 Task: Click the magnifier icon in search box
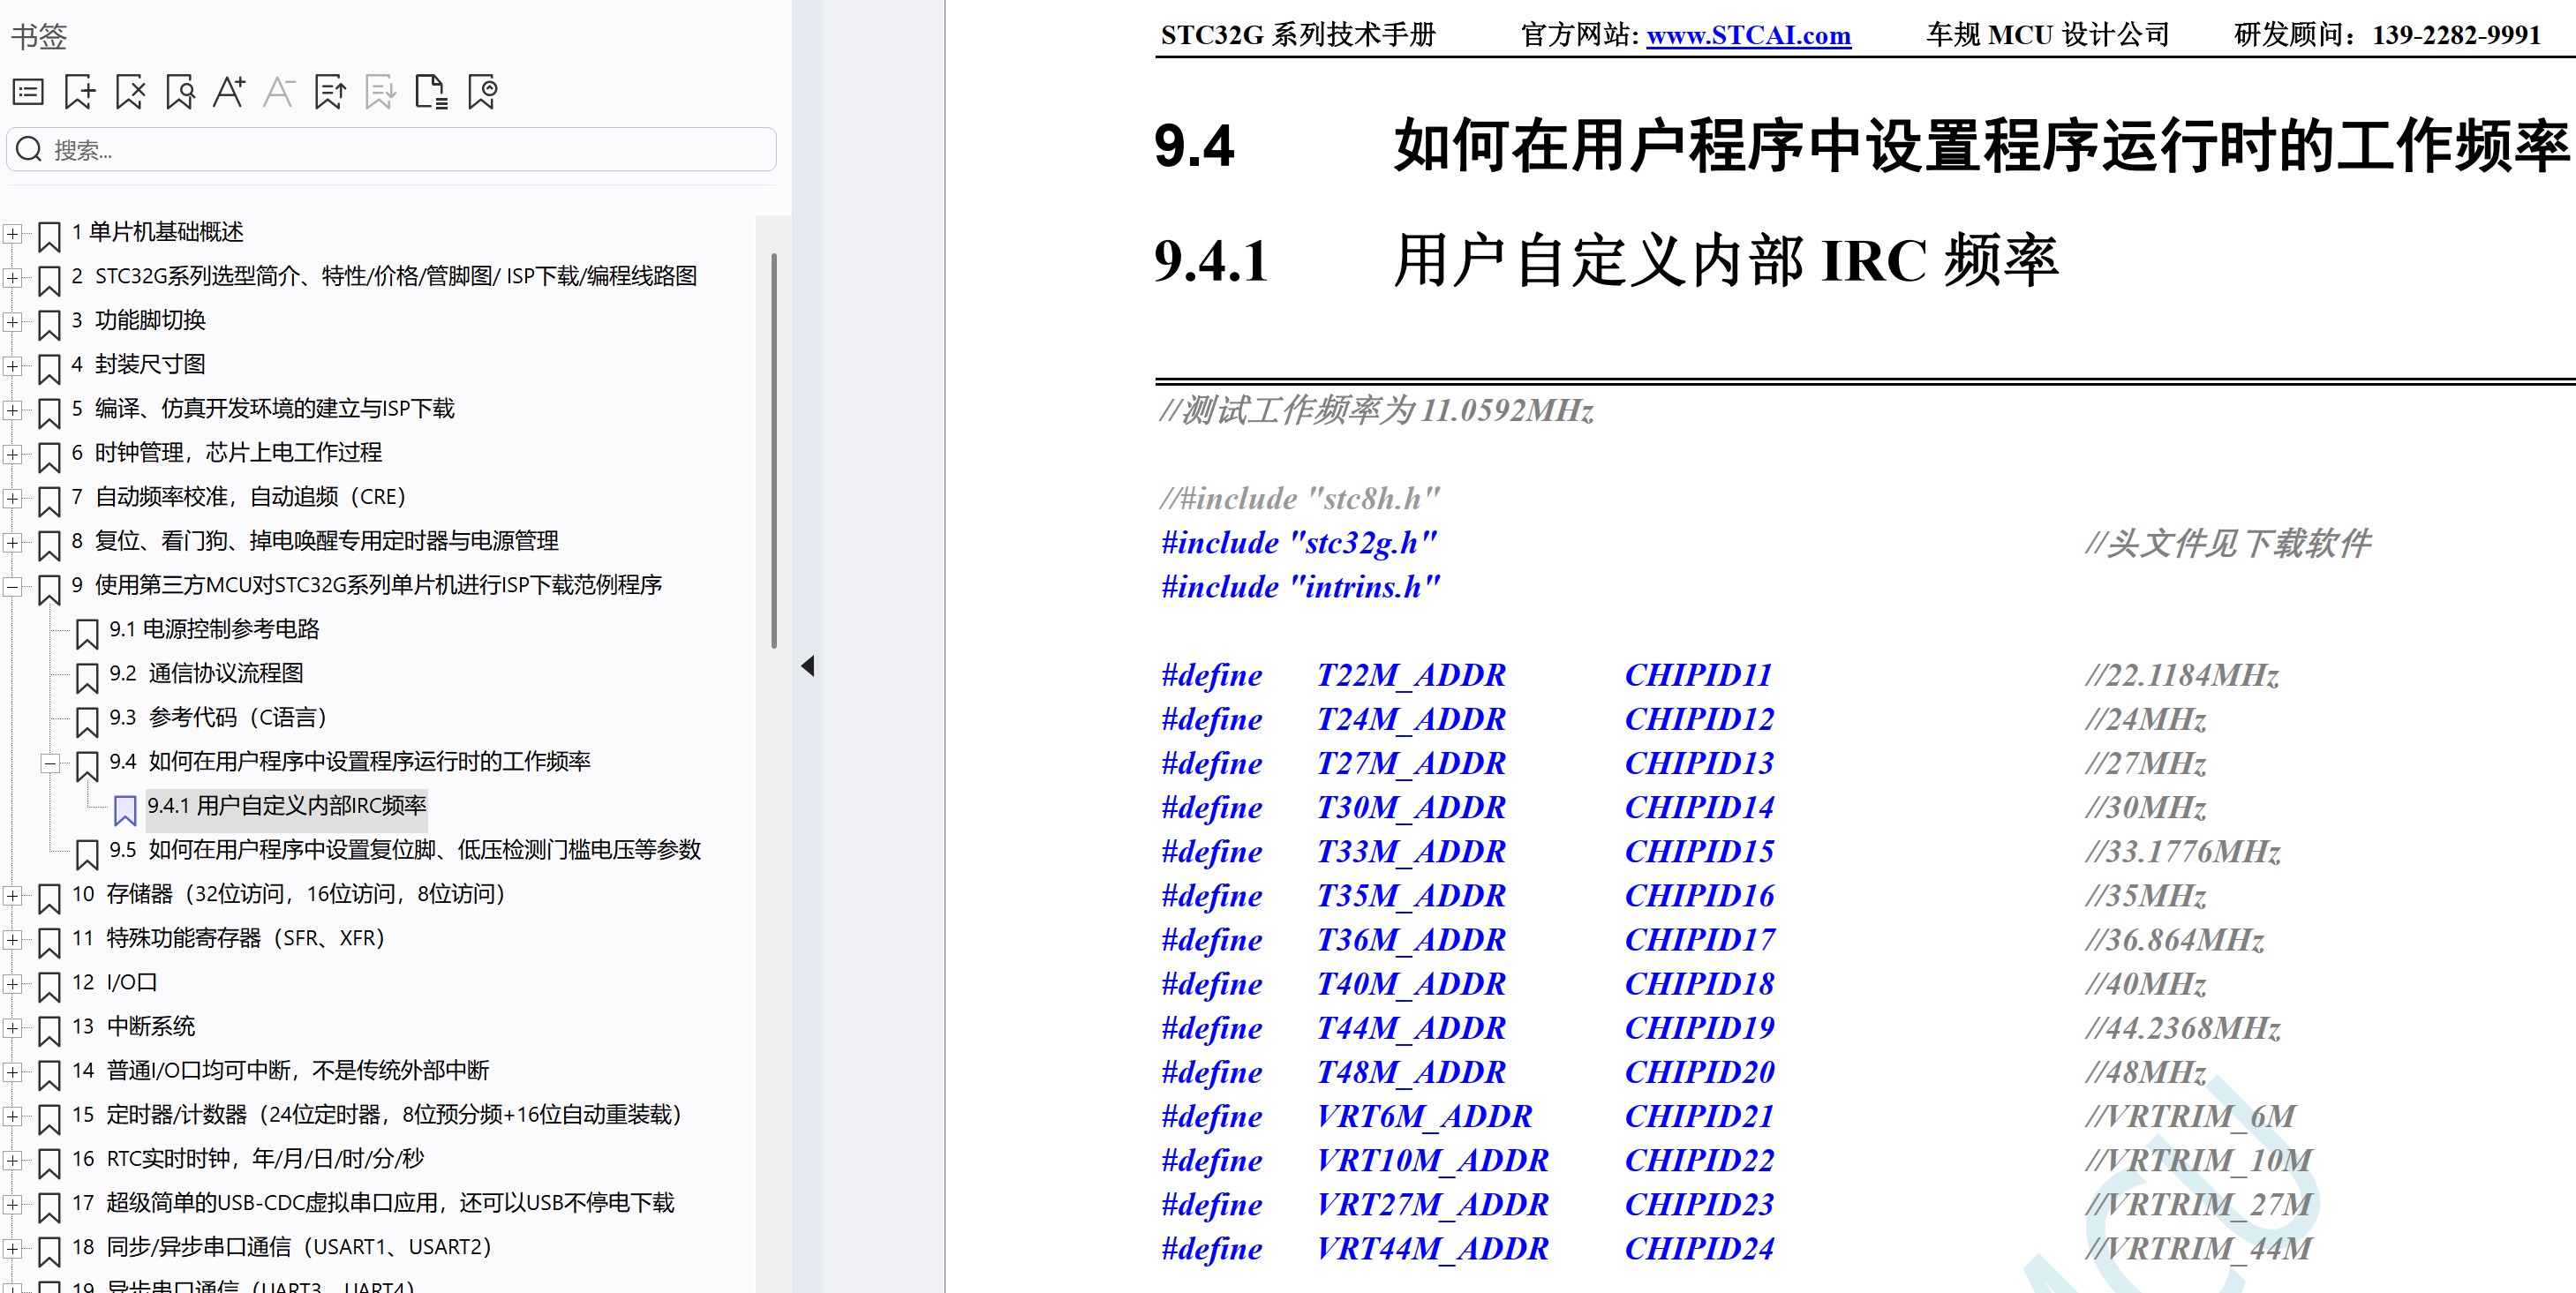(x=29, y=149)
